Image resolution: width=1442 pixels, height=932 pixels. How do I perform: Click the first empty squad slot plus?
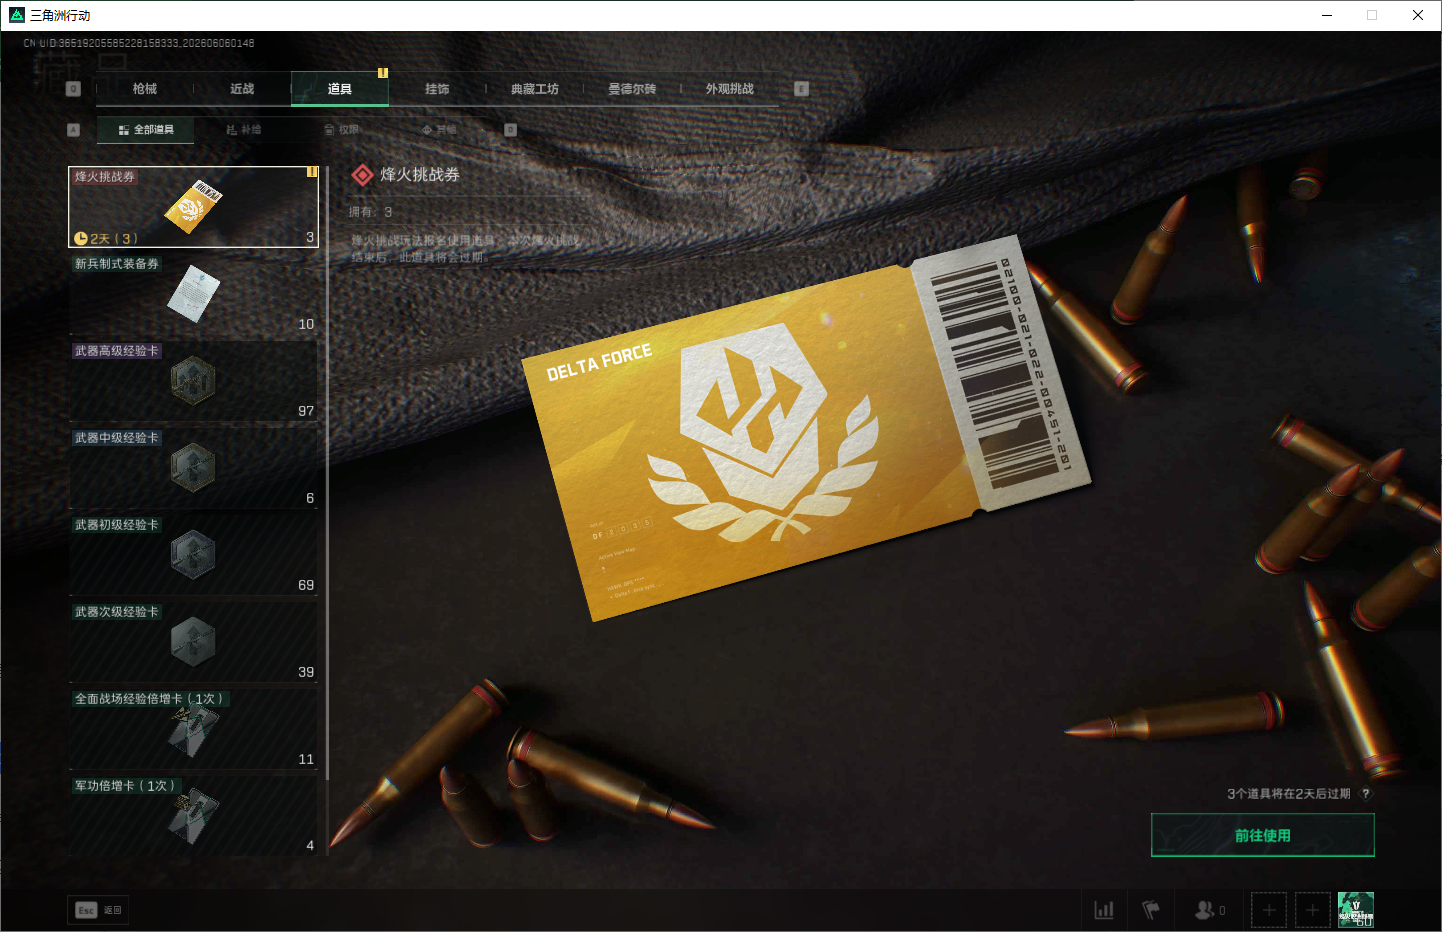click(1269, 910)
